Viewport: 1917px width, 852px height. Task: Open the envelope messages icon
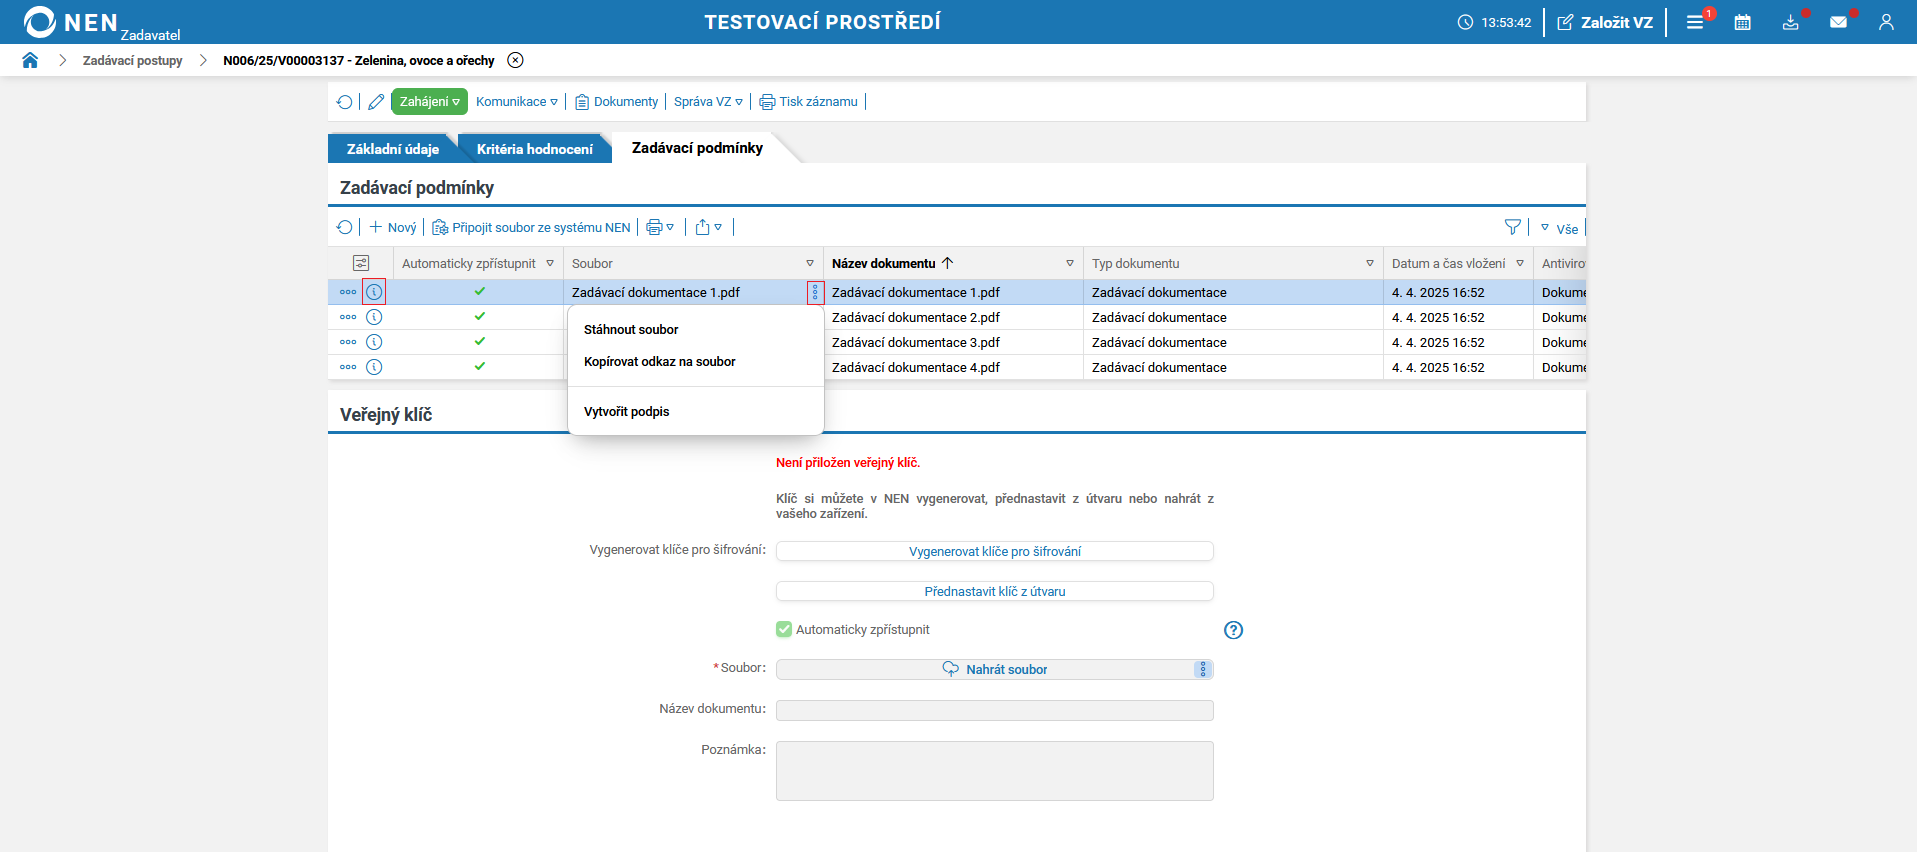(1838, 22)
